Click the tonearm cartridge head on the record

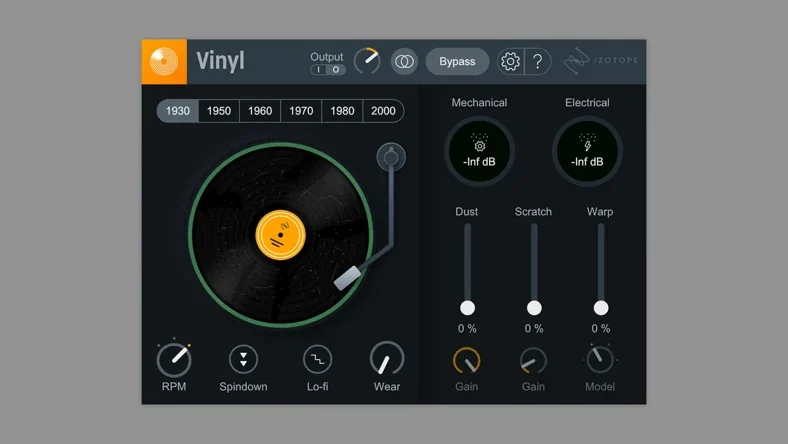point(347,278)
